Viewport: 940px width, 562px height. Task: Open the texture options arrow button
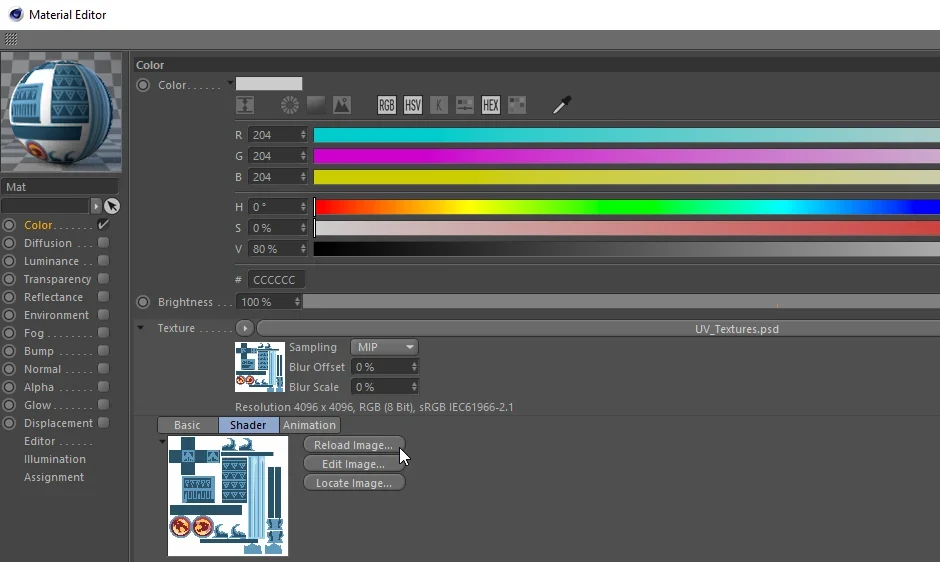[245, 328]
